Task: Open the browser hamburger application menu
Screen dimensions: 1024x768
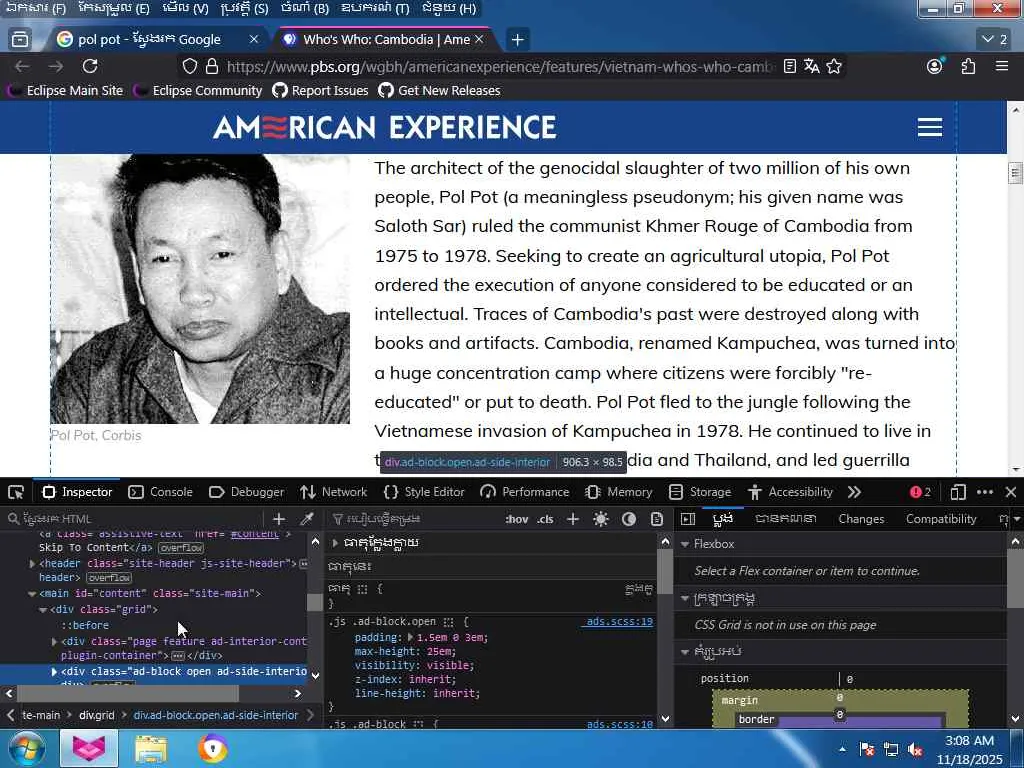Action: click(x=1002, y=66)
